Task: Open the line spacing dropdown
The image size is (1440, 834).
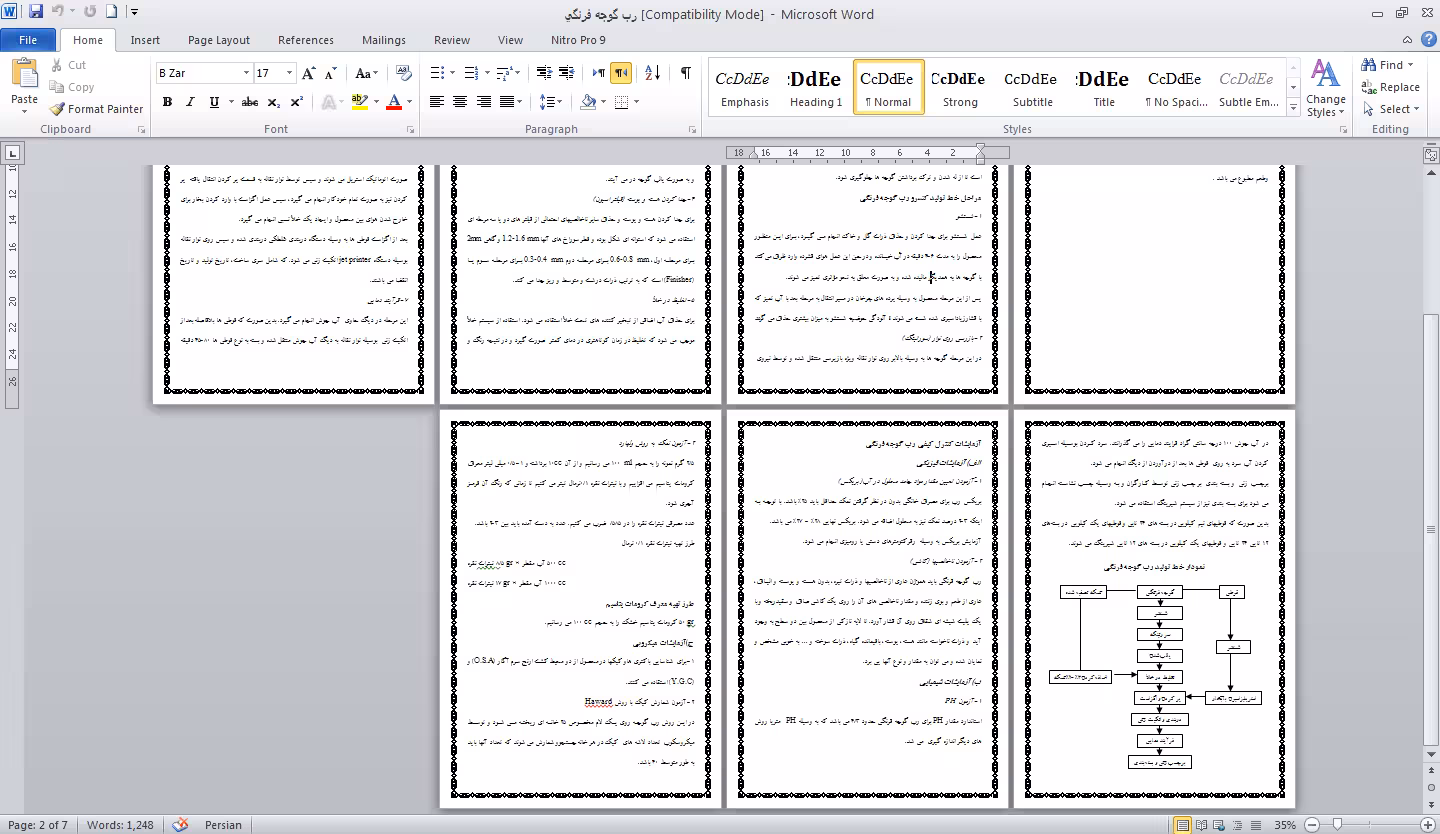Action: point(551,102)
